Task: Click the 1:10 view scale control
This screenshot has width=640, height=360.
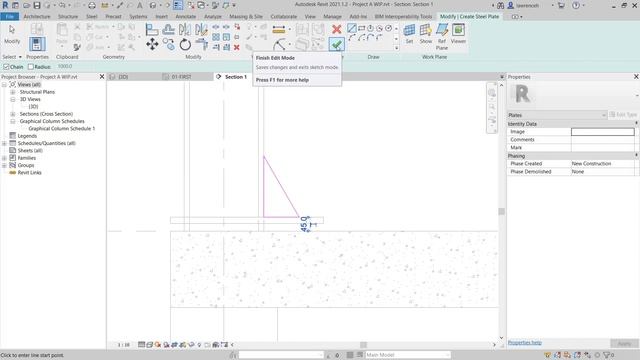Action: [x=124, y=345]
